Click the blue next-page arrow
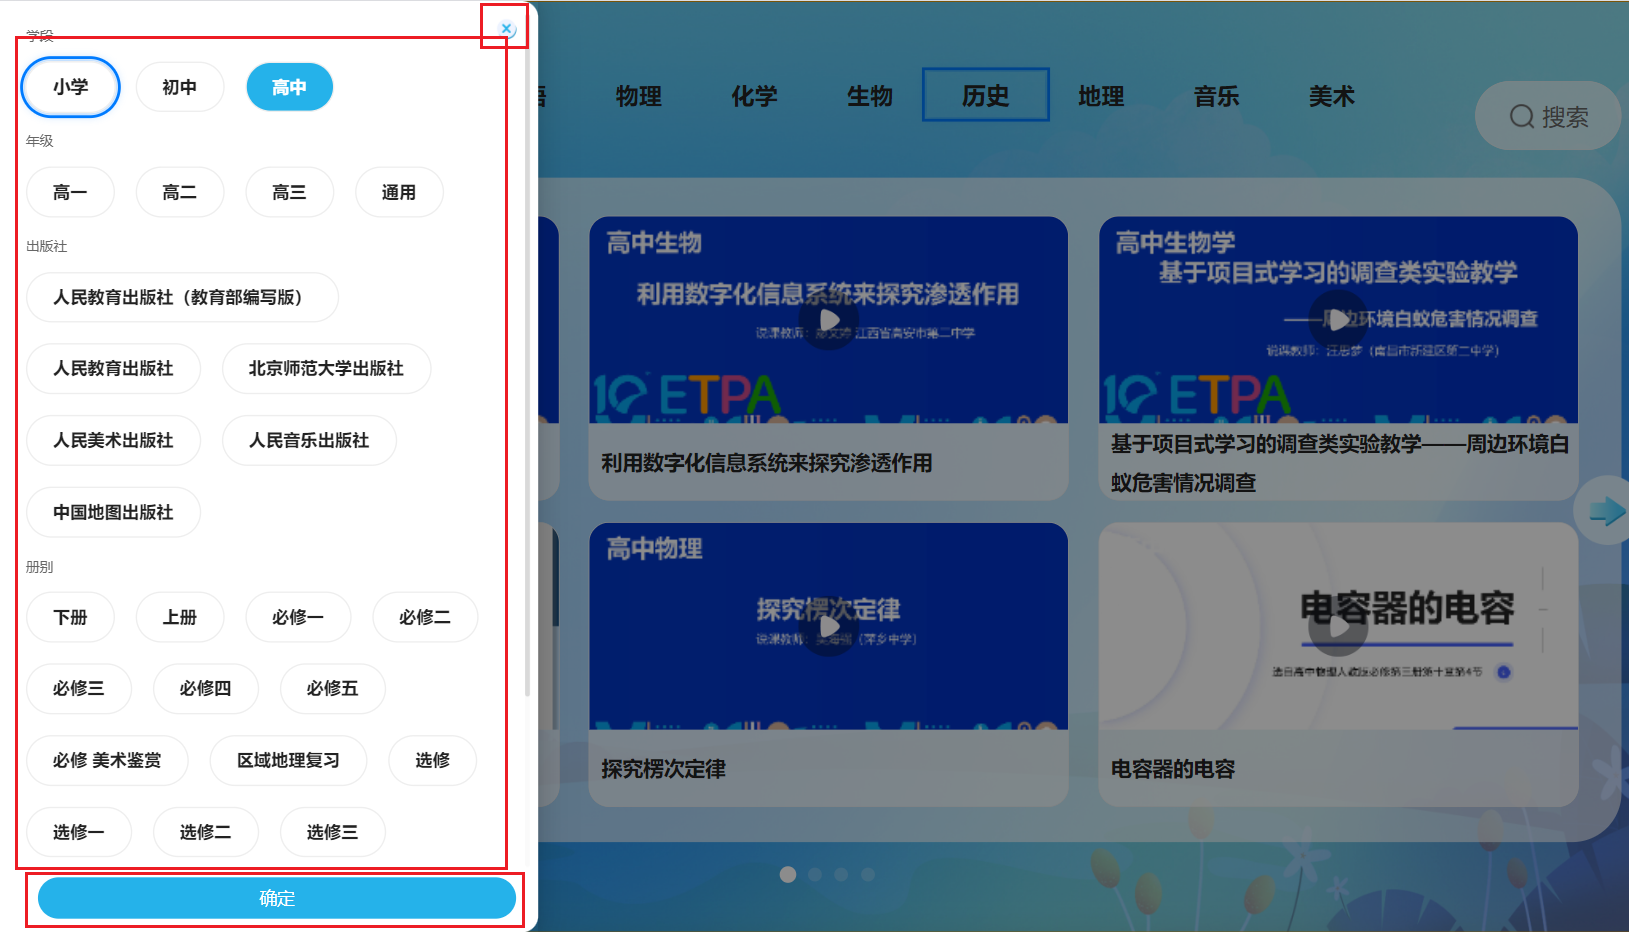The height and width of the screenshot is (932, 1629). pyautogui.click(x=1607, y=511)
